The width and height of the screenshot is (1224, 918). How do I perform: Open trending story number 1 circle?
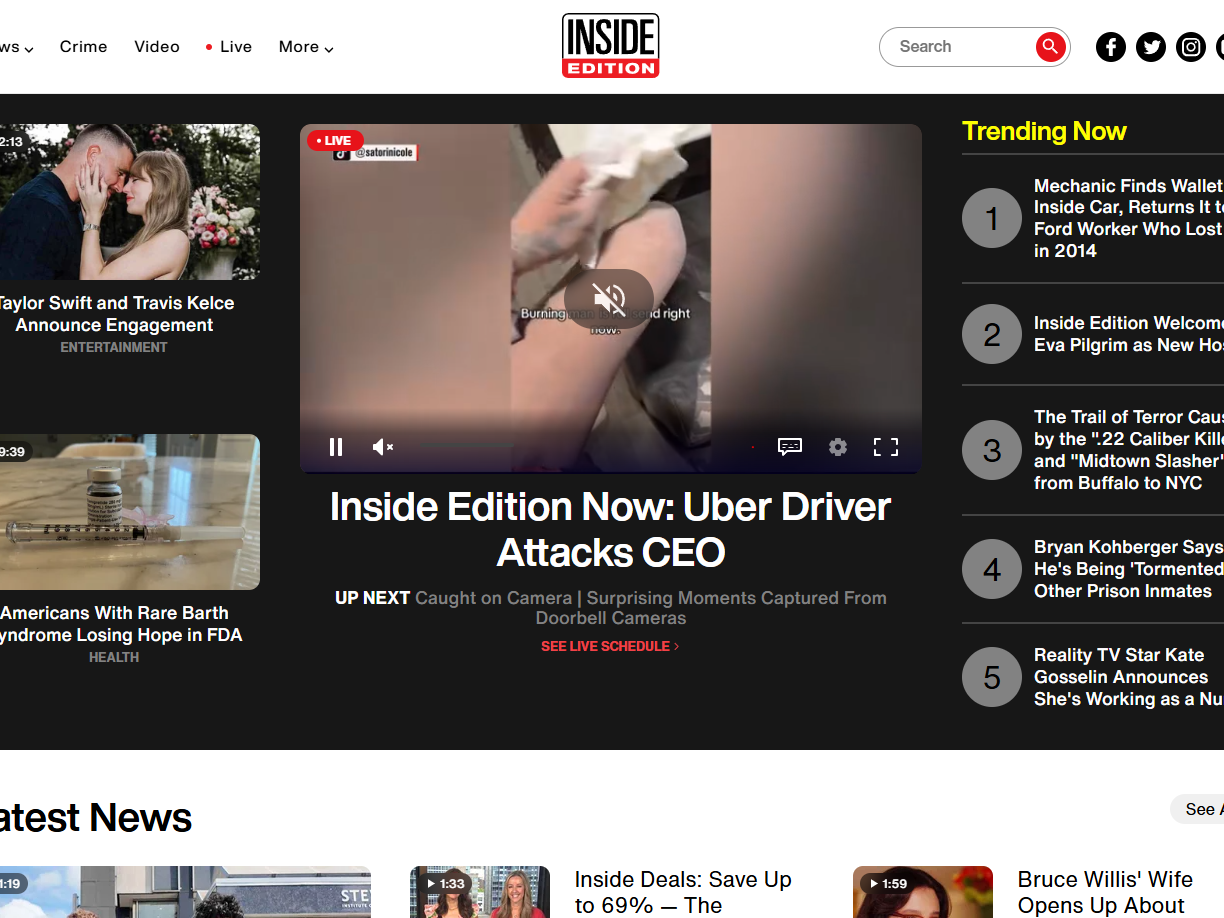click(992, 218)
